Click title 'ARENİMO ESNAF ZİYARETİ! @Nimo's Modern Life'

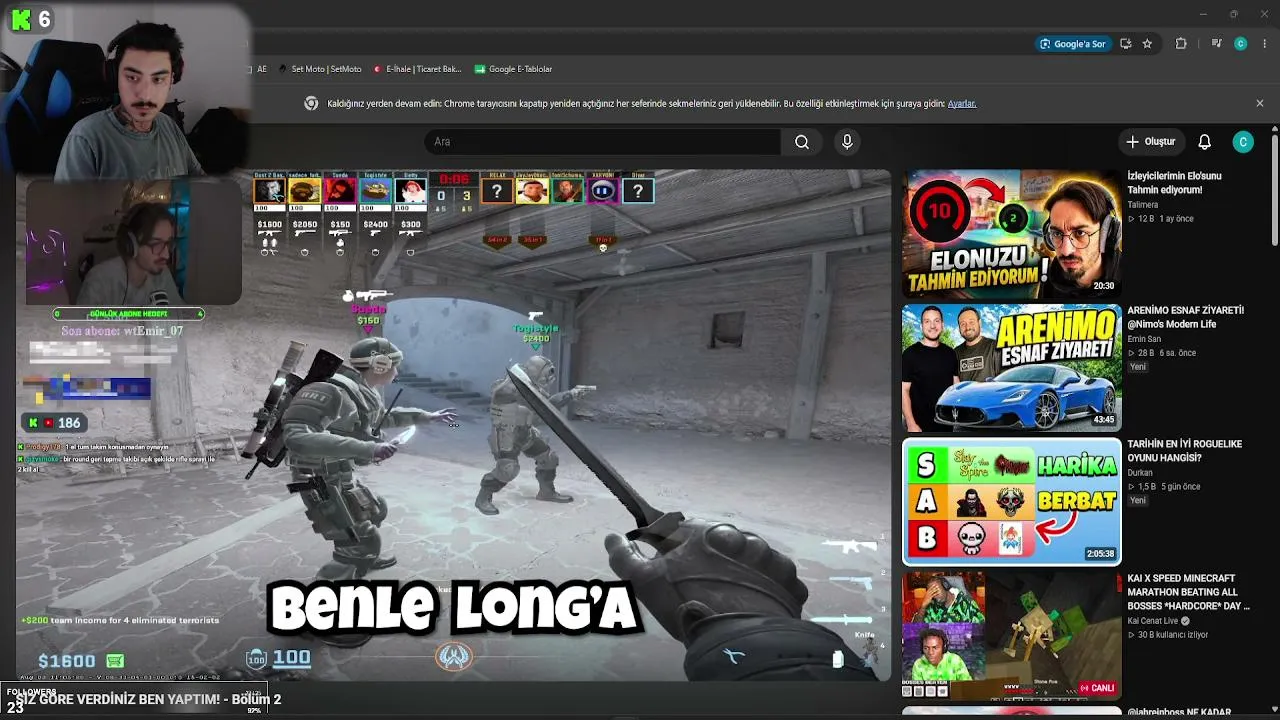[x=1186, y=317]
